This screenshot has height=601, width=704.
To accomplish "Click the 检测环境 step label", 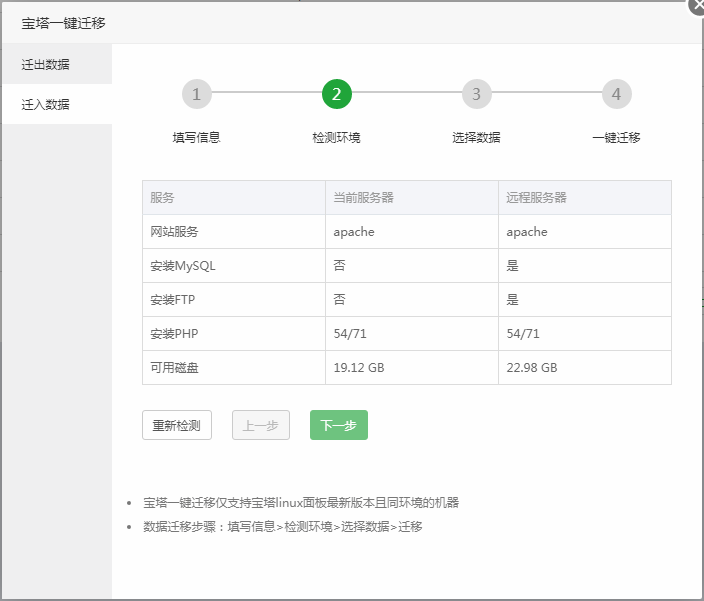I will [x=337, y=138].
